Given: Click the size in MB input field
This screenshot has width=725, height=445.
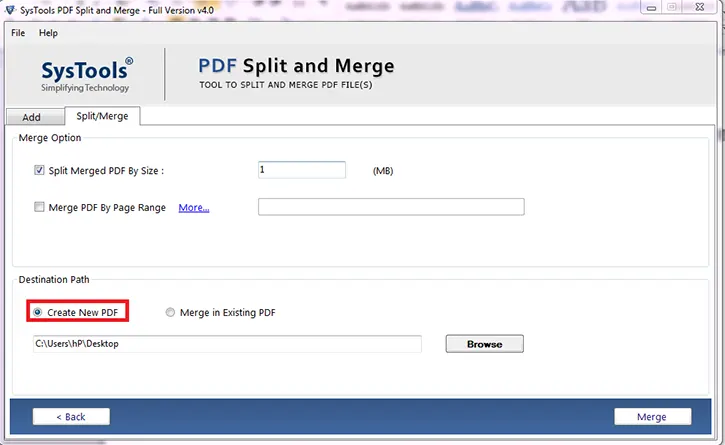Looking at the screenshot, I should click(x=301, y=170).
